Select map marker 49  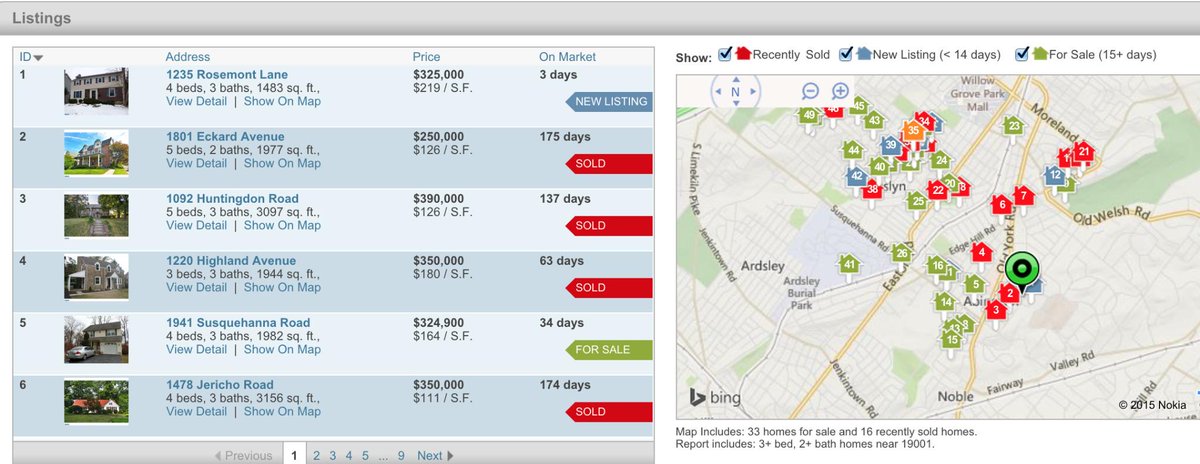pos(810,116)
